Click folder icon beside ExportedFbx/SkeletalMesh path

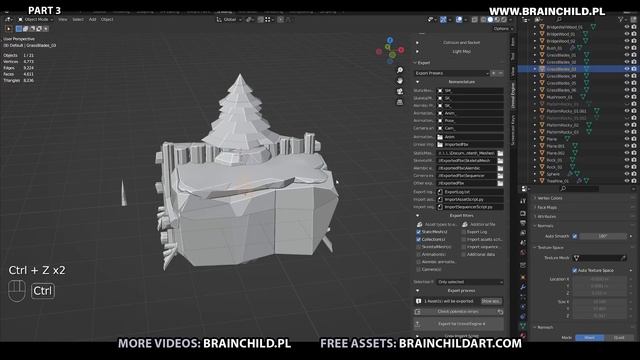click(x=500, y=160)
